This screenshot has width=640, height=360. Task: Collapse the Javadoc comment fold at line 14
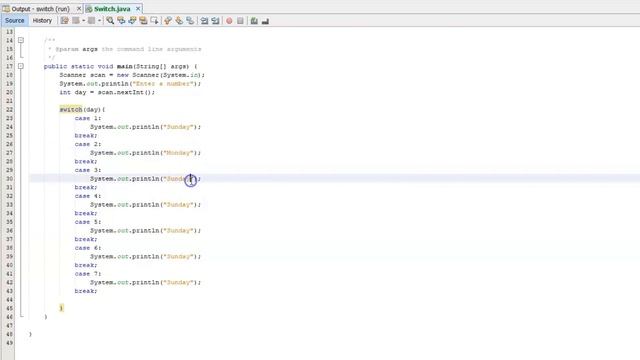[21, 40]
